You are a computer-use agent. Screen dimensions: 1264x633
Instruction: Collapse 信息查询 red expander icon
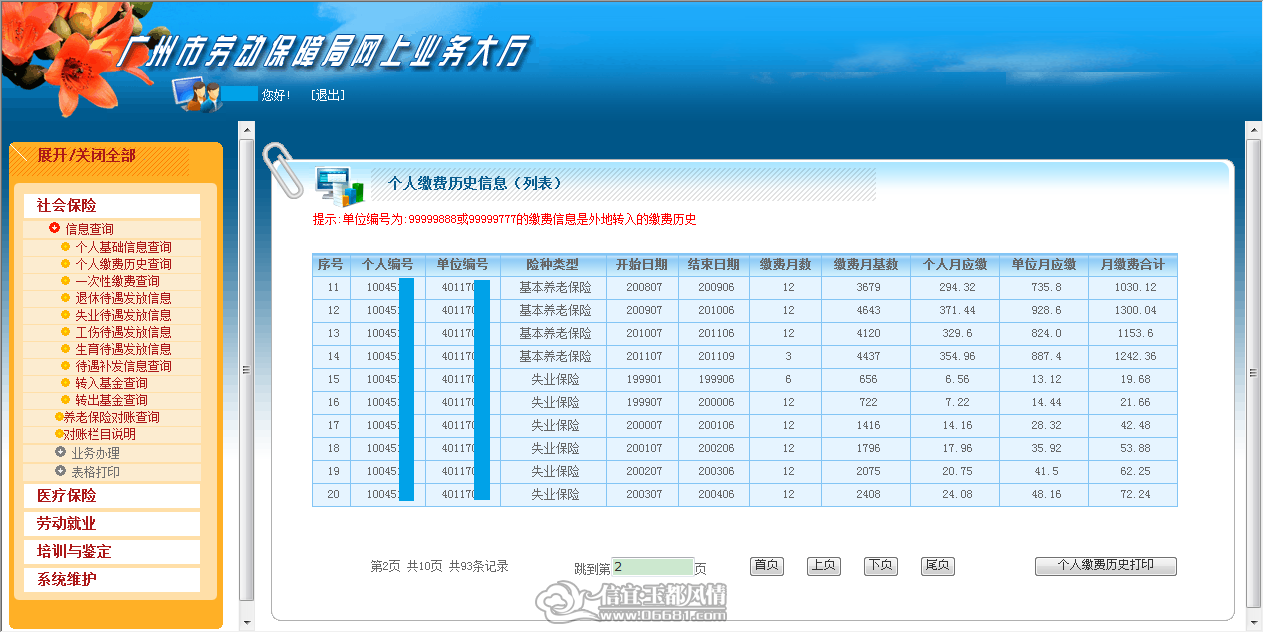coord(54,228)
